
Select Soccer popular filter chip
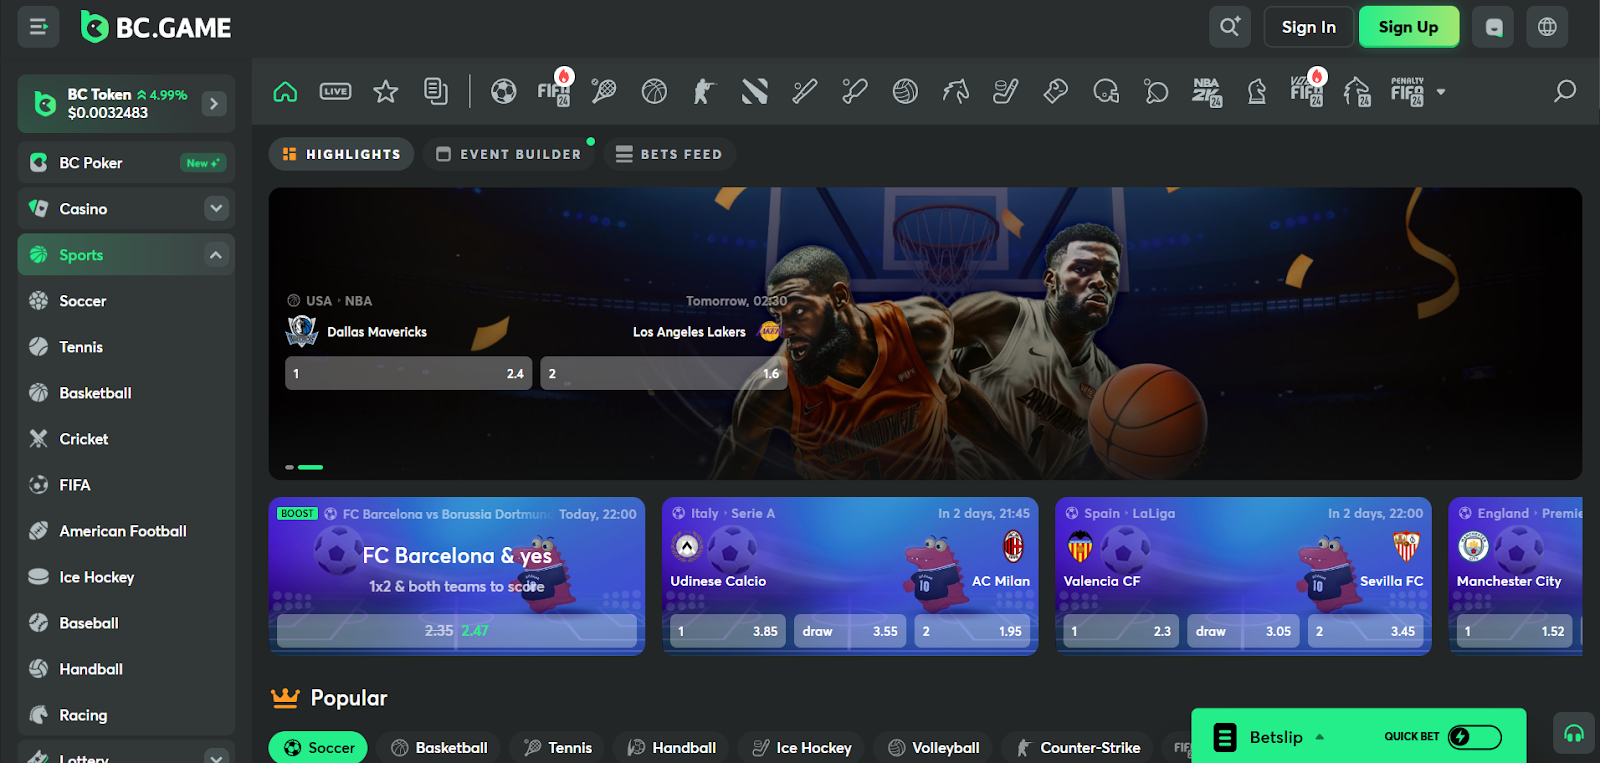[318, 747]
